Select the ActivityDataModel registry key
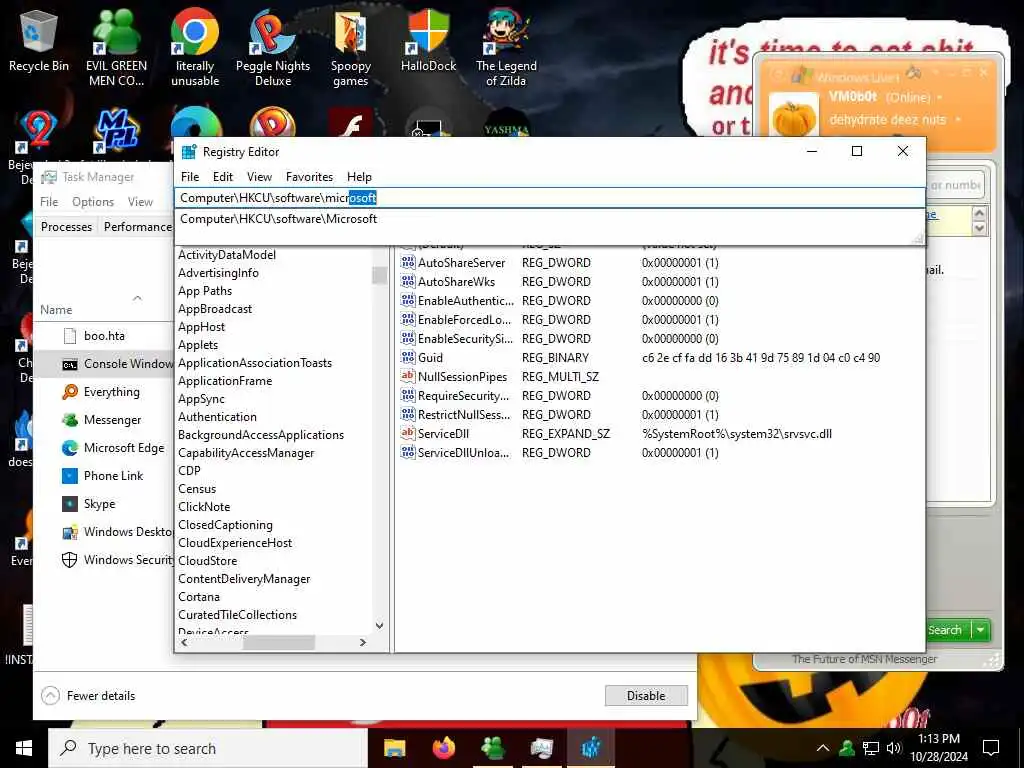 pyautogui.click(x=227, y=255)
